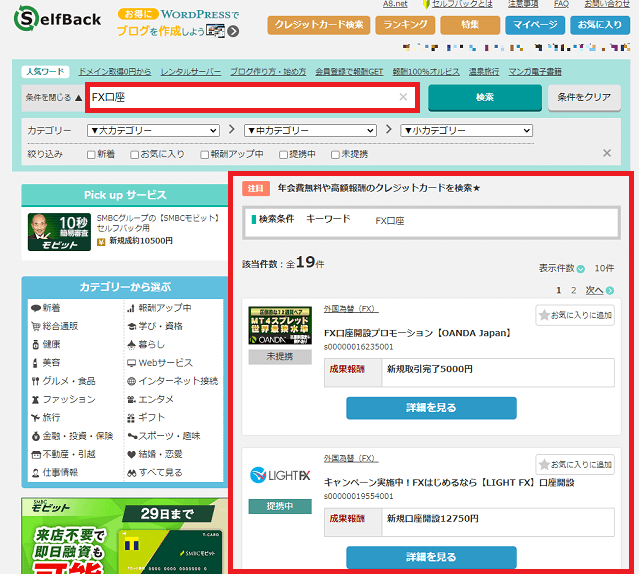The image size is (639, 574).
Task: Open the FAQ header link
Action: click(561, 4)
